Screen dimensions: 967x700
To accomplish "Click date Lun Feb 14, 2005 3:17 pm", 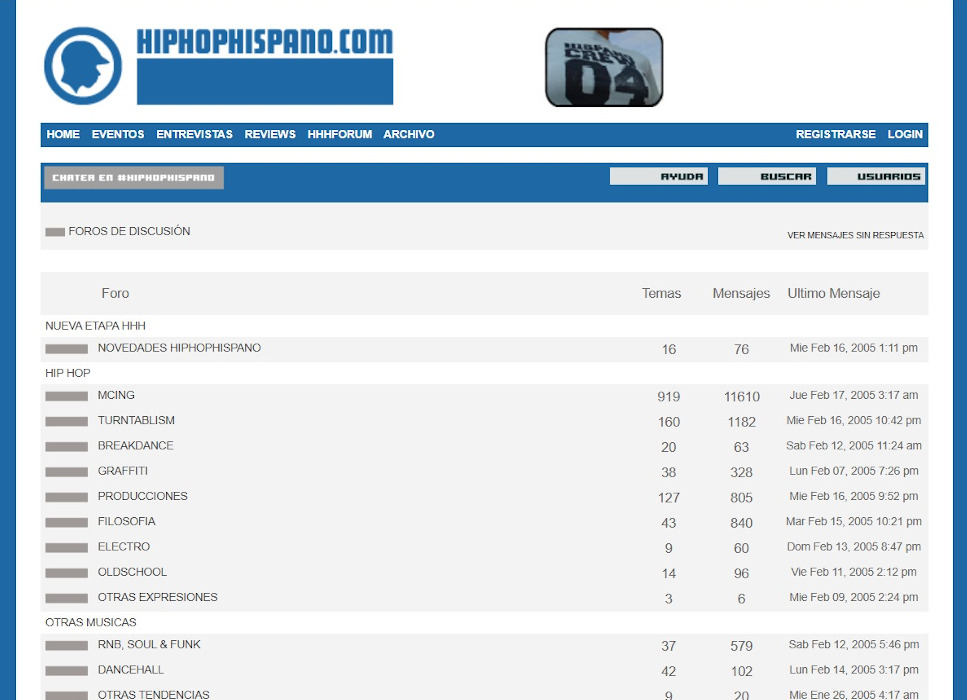I will (854, 670).
